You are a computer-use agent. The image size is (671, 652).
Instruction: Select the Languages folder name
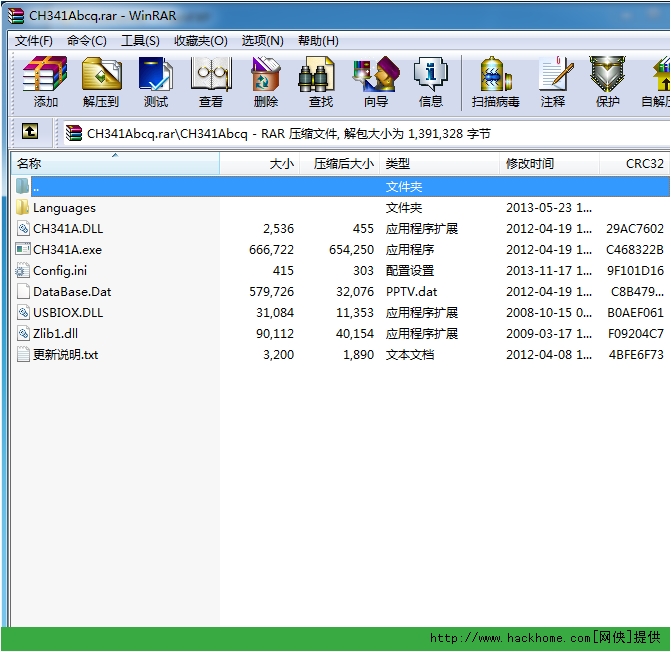(64, 208)
